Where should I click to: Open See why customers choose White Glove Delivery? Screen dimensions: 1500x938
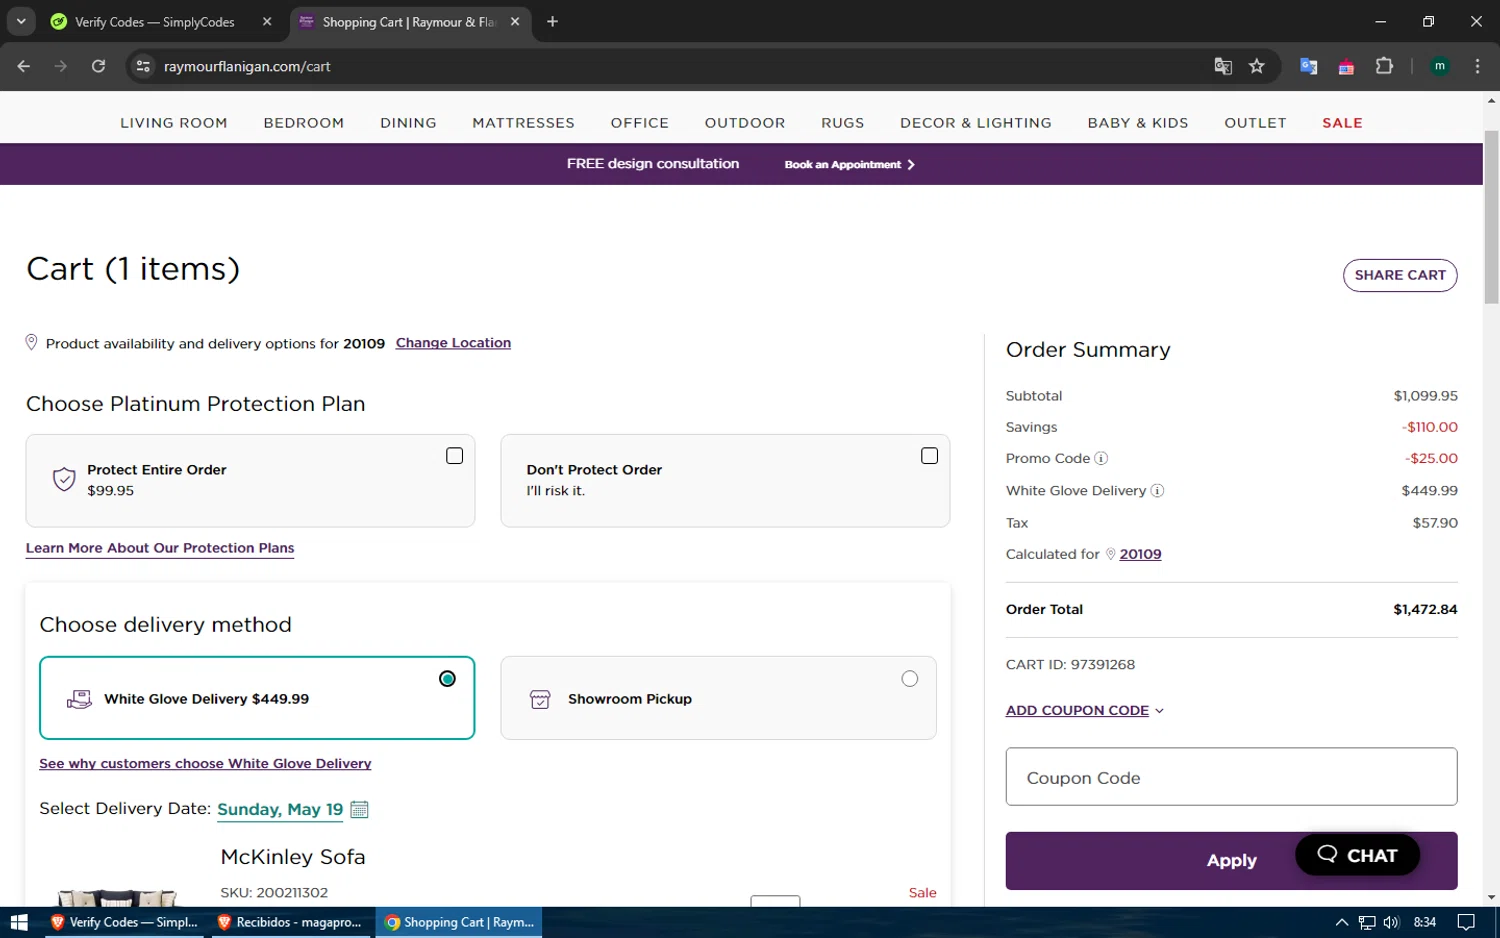[205, 764]
